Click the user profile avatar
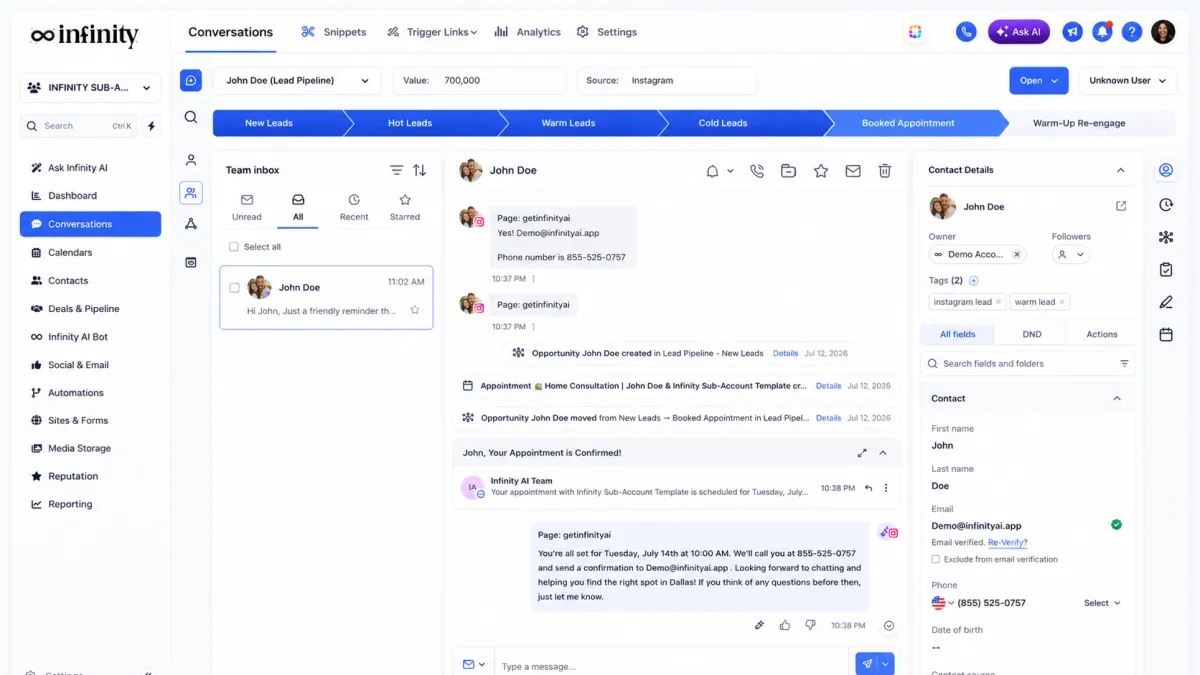 1163,32
